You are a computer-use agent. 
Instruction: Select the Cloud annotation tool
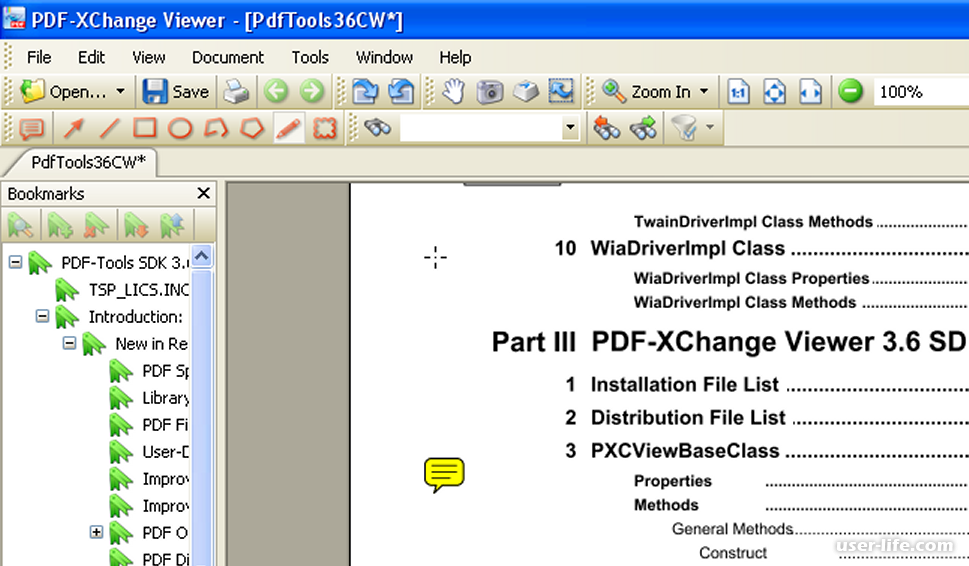(324, 129)
